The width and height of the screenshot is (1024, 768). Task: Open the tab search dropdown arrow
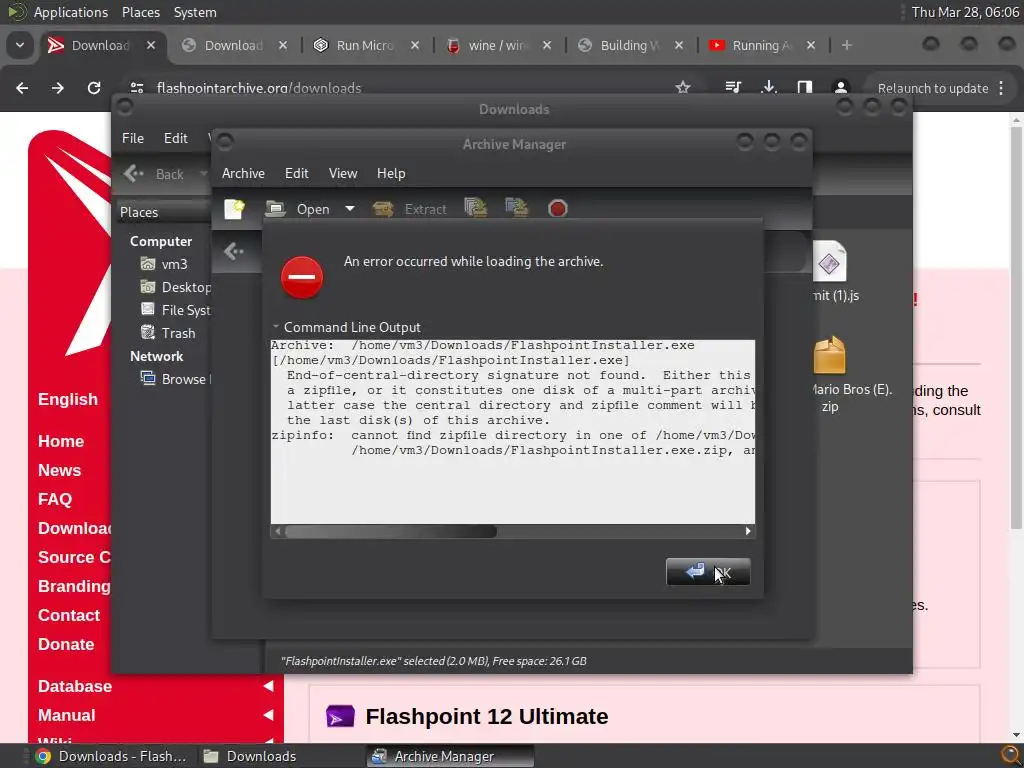tap(20, 45)
